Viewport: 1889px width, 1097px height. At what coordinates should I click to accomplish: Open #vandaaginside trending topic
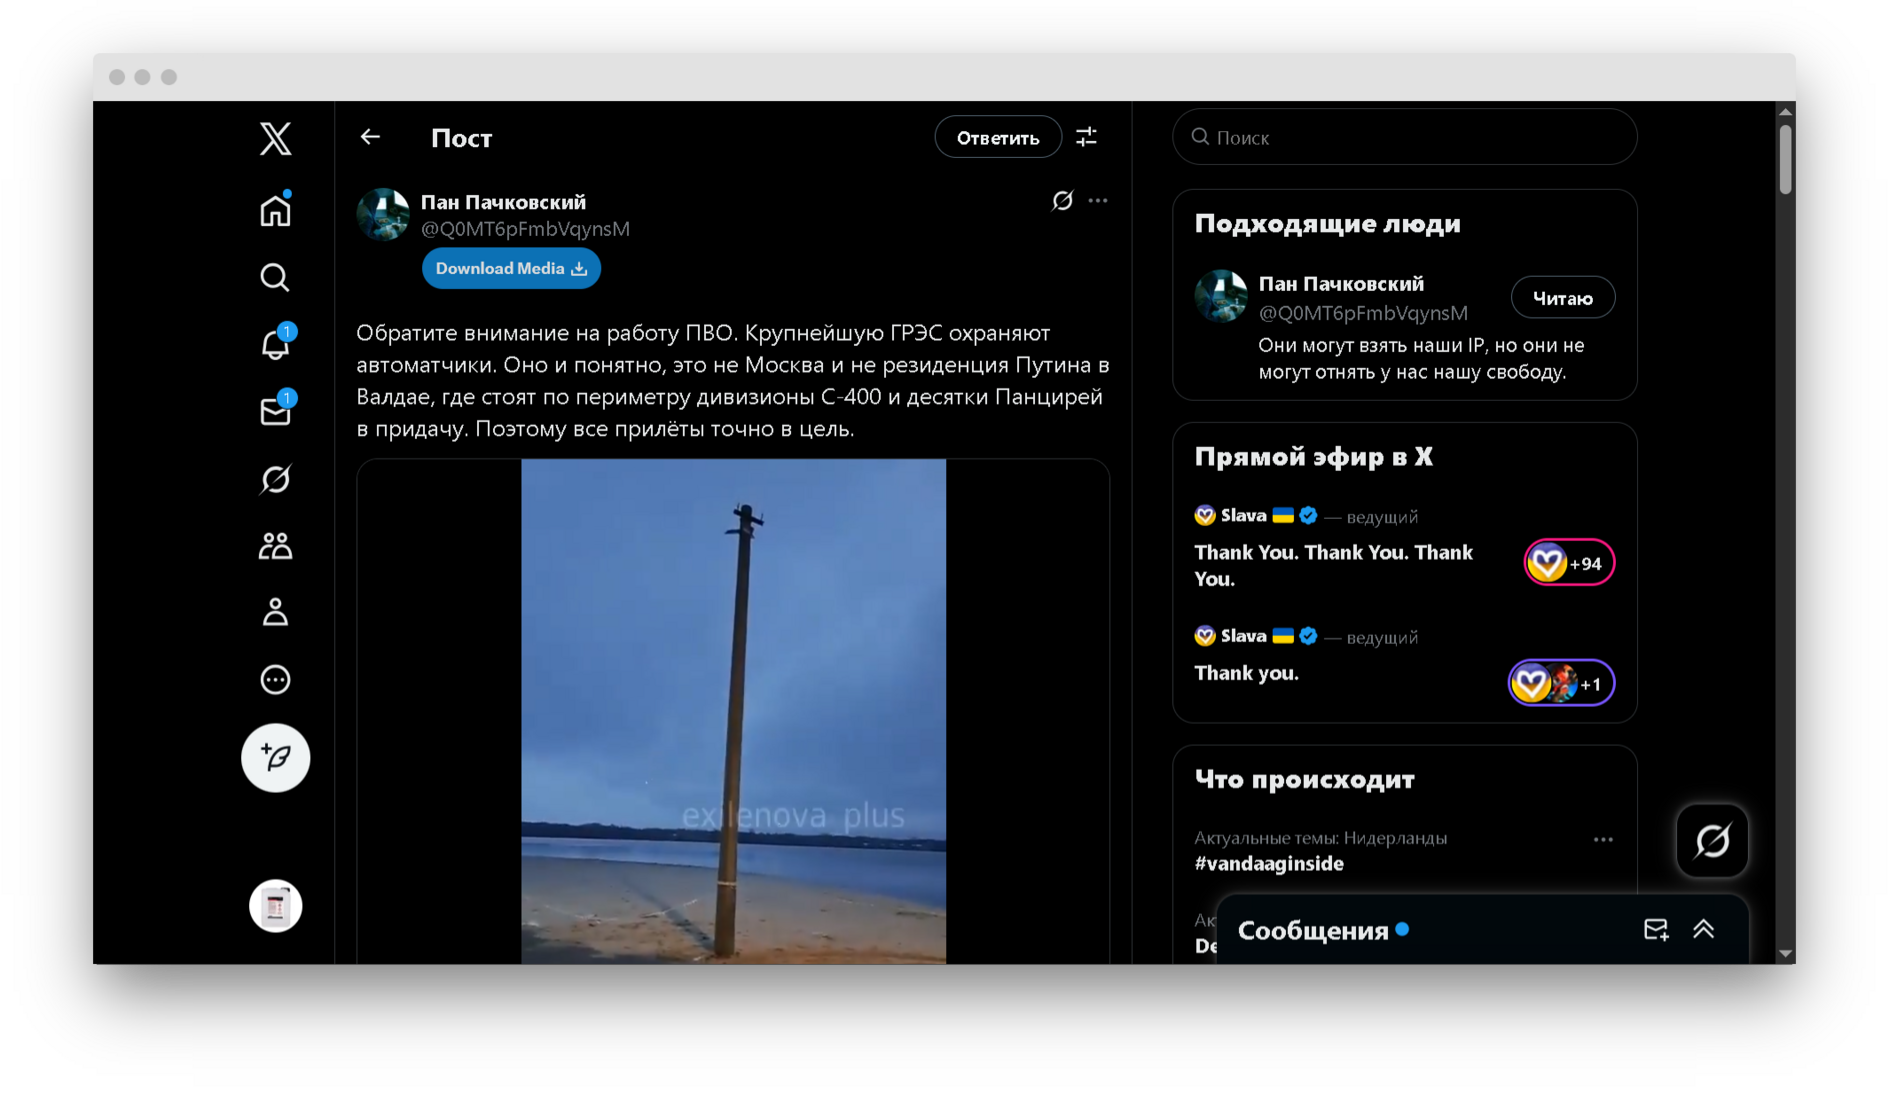coord(1269,863)
